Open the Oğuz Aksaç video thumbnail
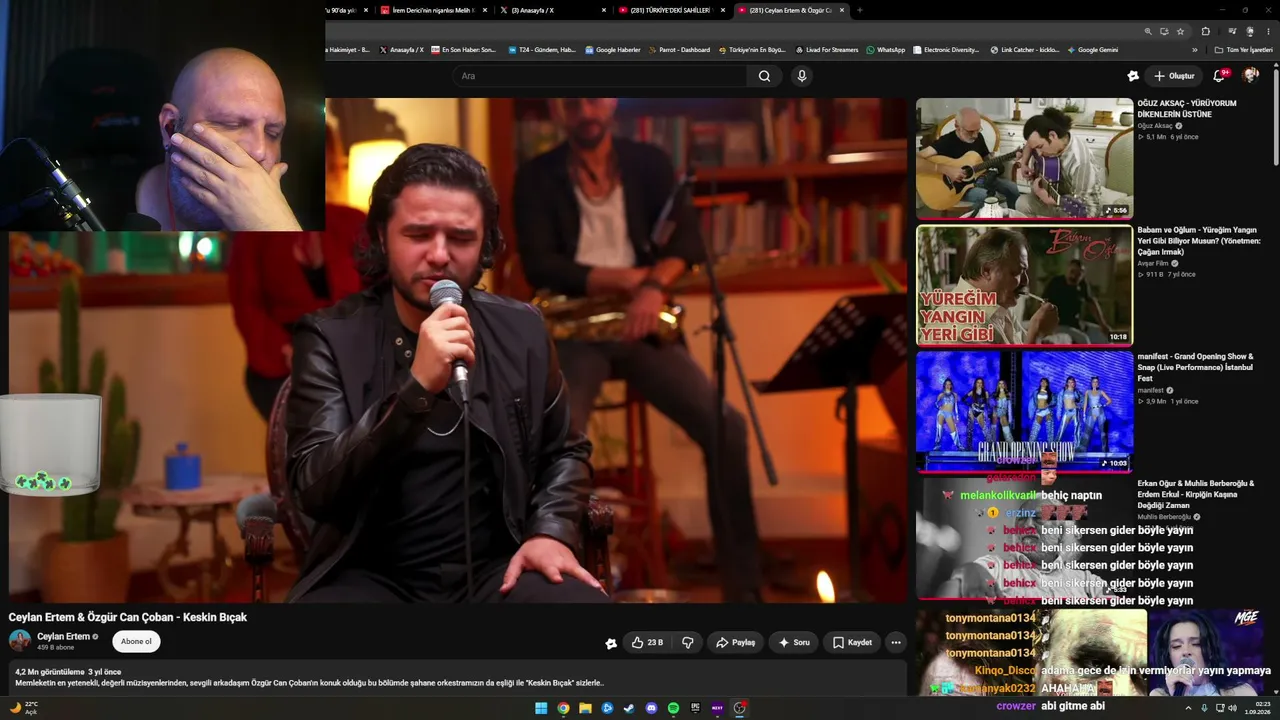 click(x=1024, y=158)
